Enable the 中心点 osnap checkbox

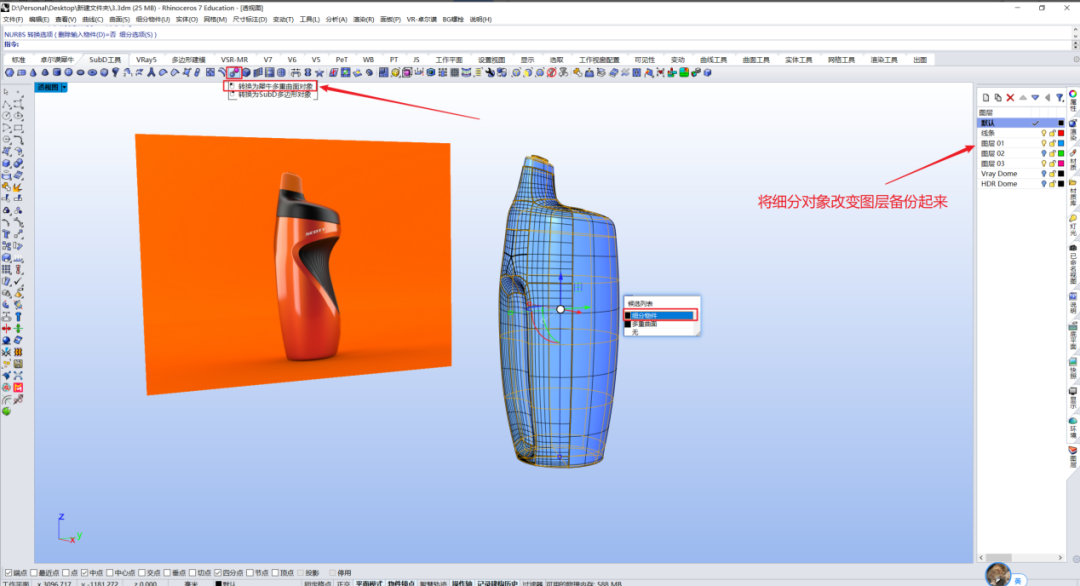click(110, 573)
